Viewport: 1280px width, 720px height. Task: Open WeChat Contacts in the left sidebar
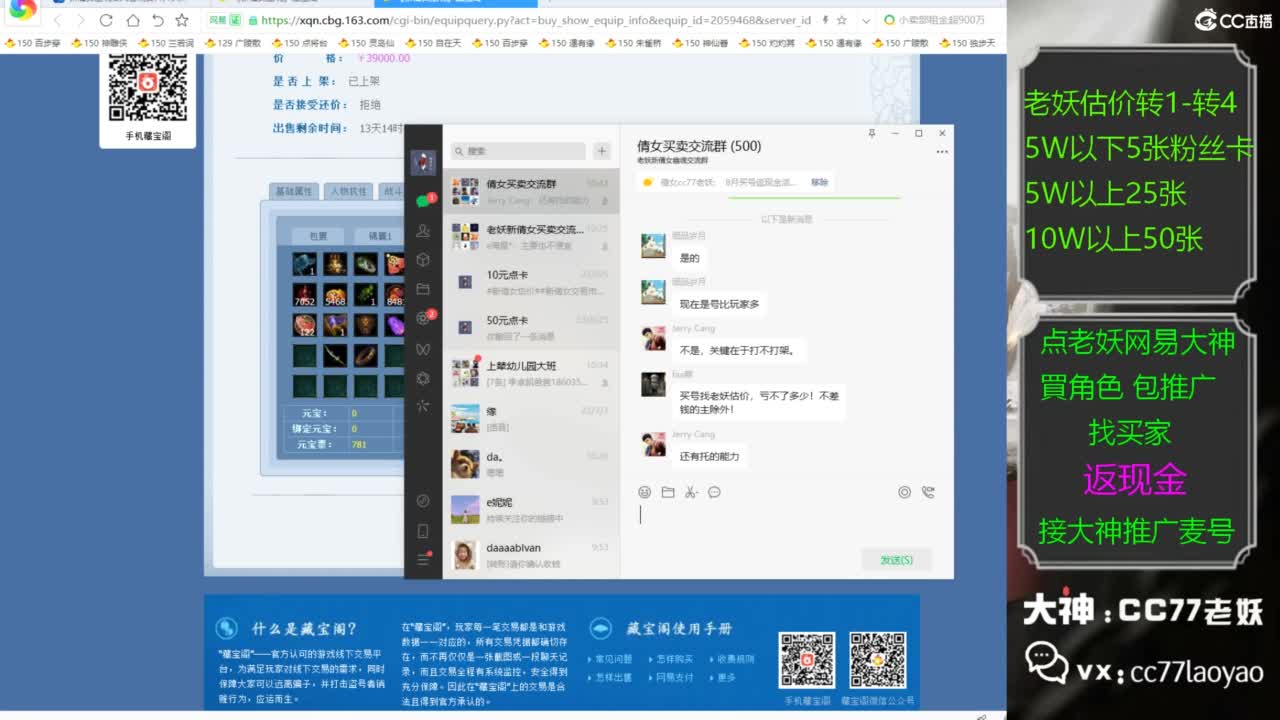click(x=423, y=231)
